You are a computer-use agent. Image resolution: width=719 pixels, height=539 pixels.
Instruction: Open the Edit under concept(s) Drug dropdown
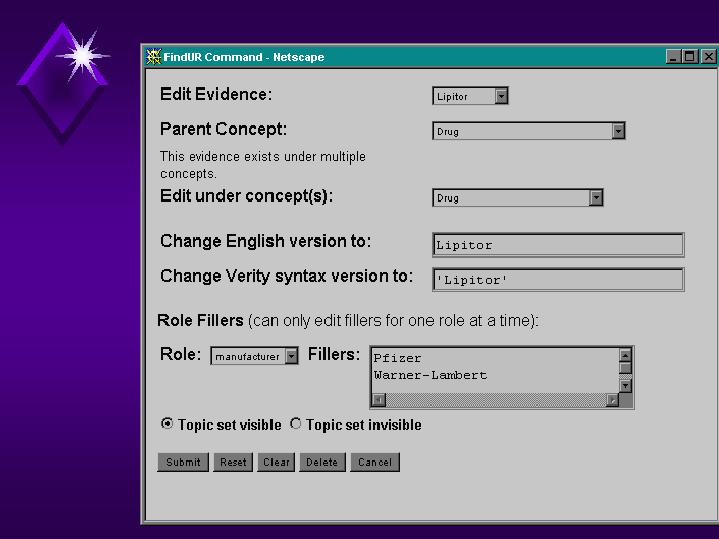coord(518,198)
